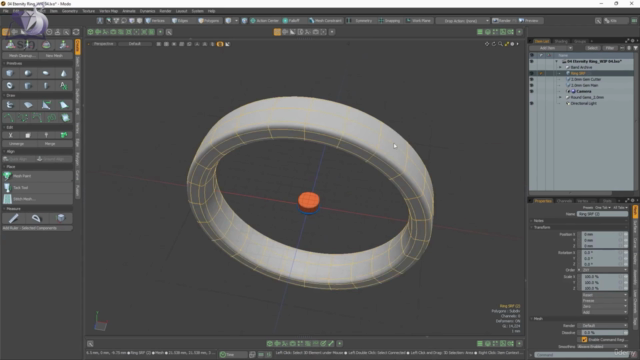
Task: Click the Falloff toolbar button
Action: tap(291, 20)
